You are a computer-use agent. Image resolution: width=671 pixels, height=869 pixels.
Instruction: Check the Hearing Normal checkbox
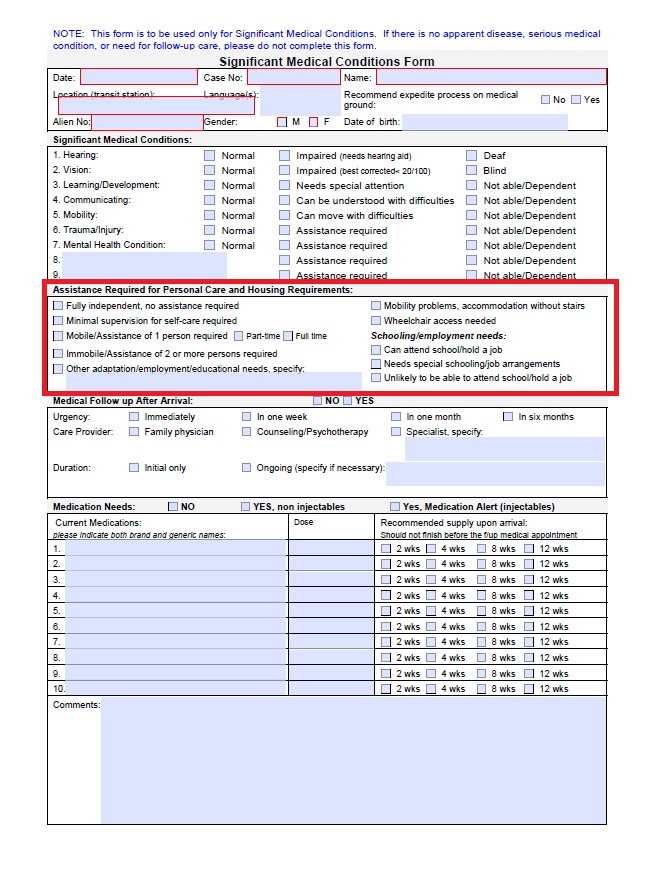point(209,156)
